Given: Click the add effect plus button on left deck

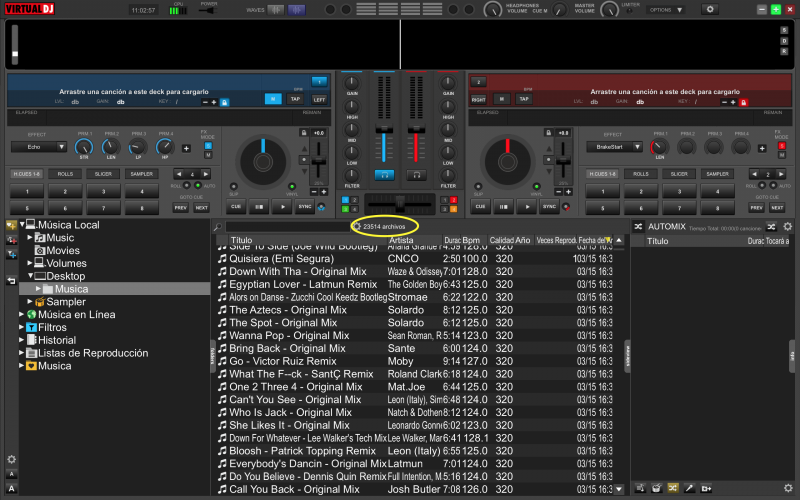Looking at the screenshot, I should tap(186, 148).
